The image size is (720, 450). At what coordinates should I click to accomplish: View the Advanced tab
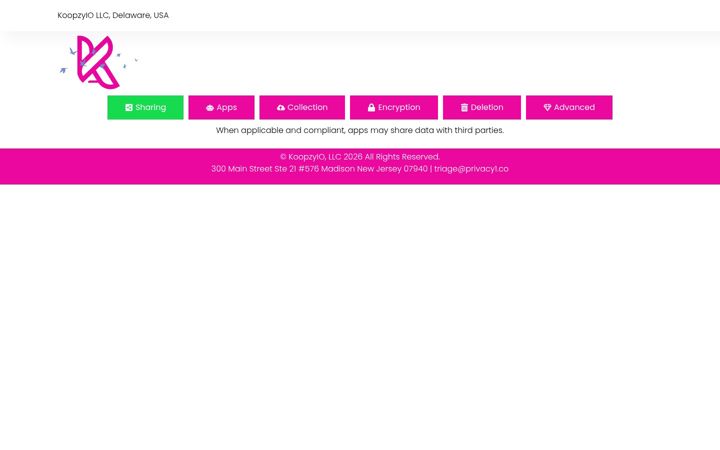(569, 107)
